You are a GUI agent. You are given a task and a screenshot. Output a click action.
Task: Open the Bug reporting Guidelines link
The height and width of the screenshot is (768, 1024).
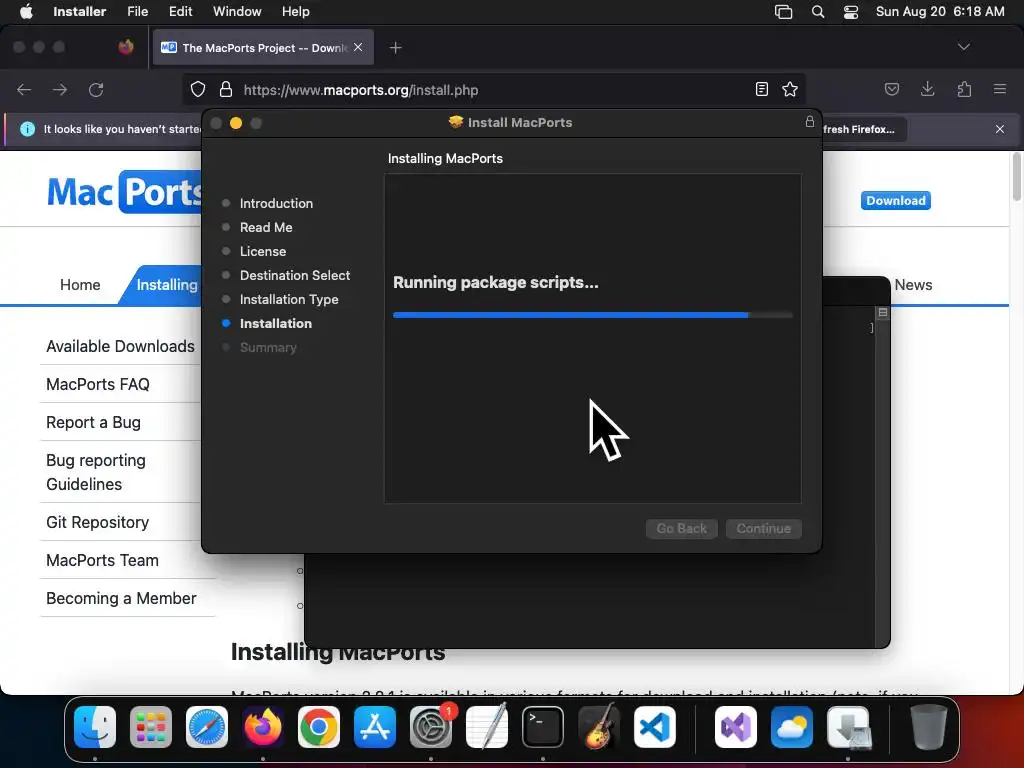tap(96, 472)
